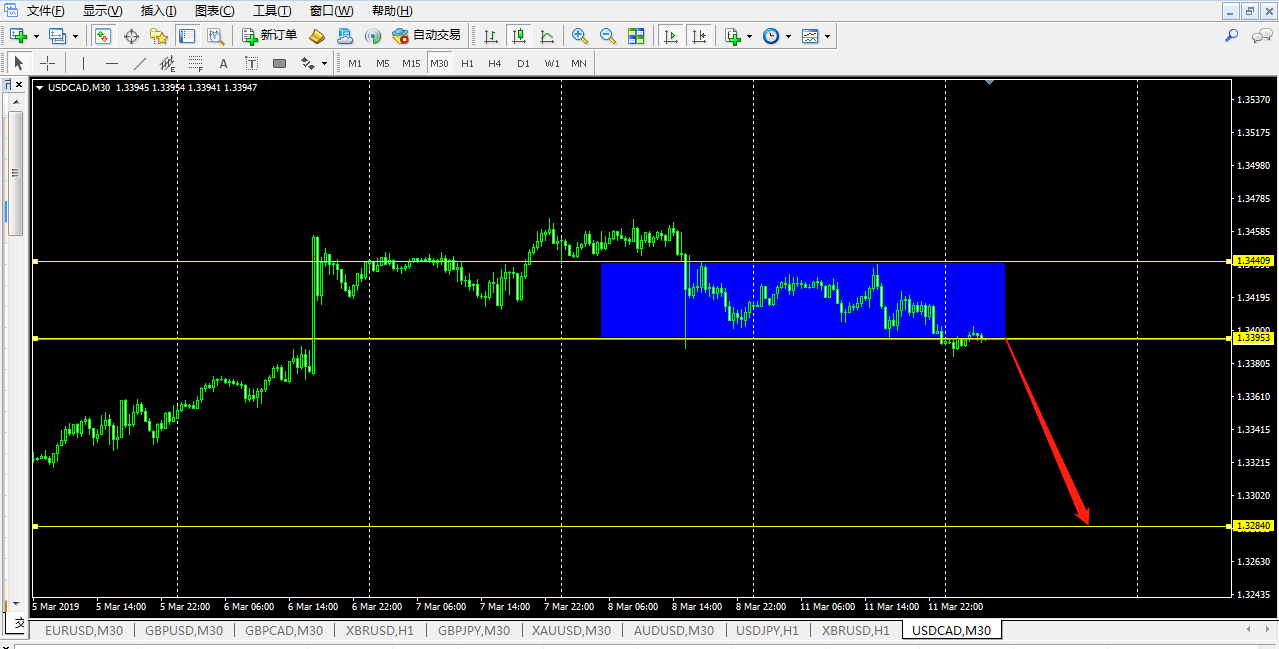This screenshot has width=1279, height=649.
Task: Select the crosshair tool
Action: [x=47, y=63]
